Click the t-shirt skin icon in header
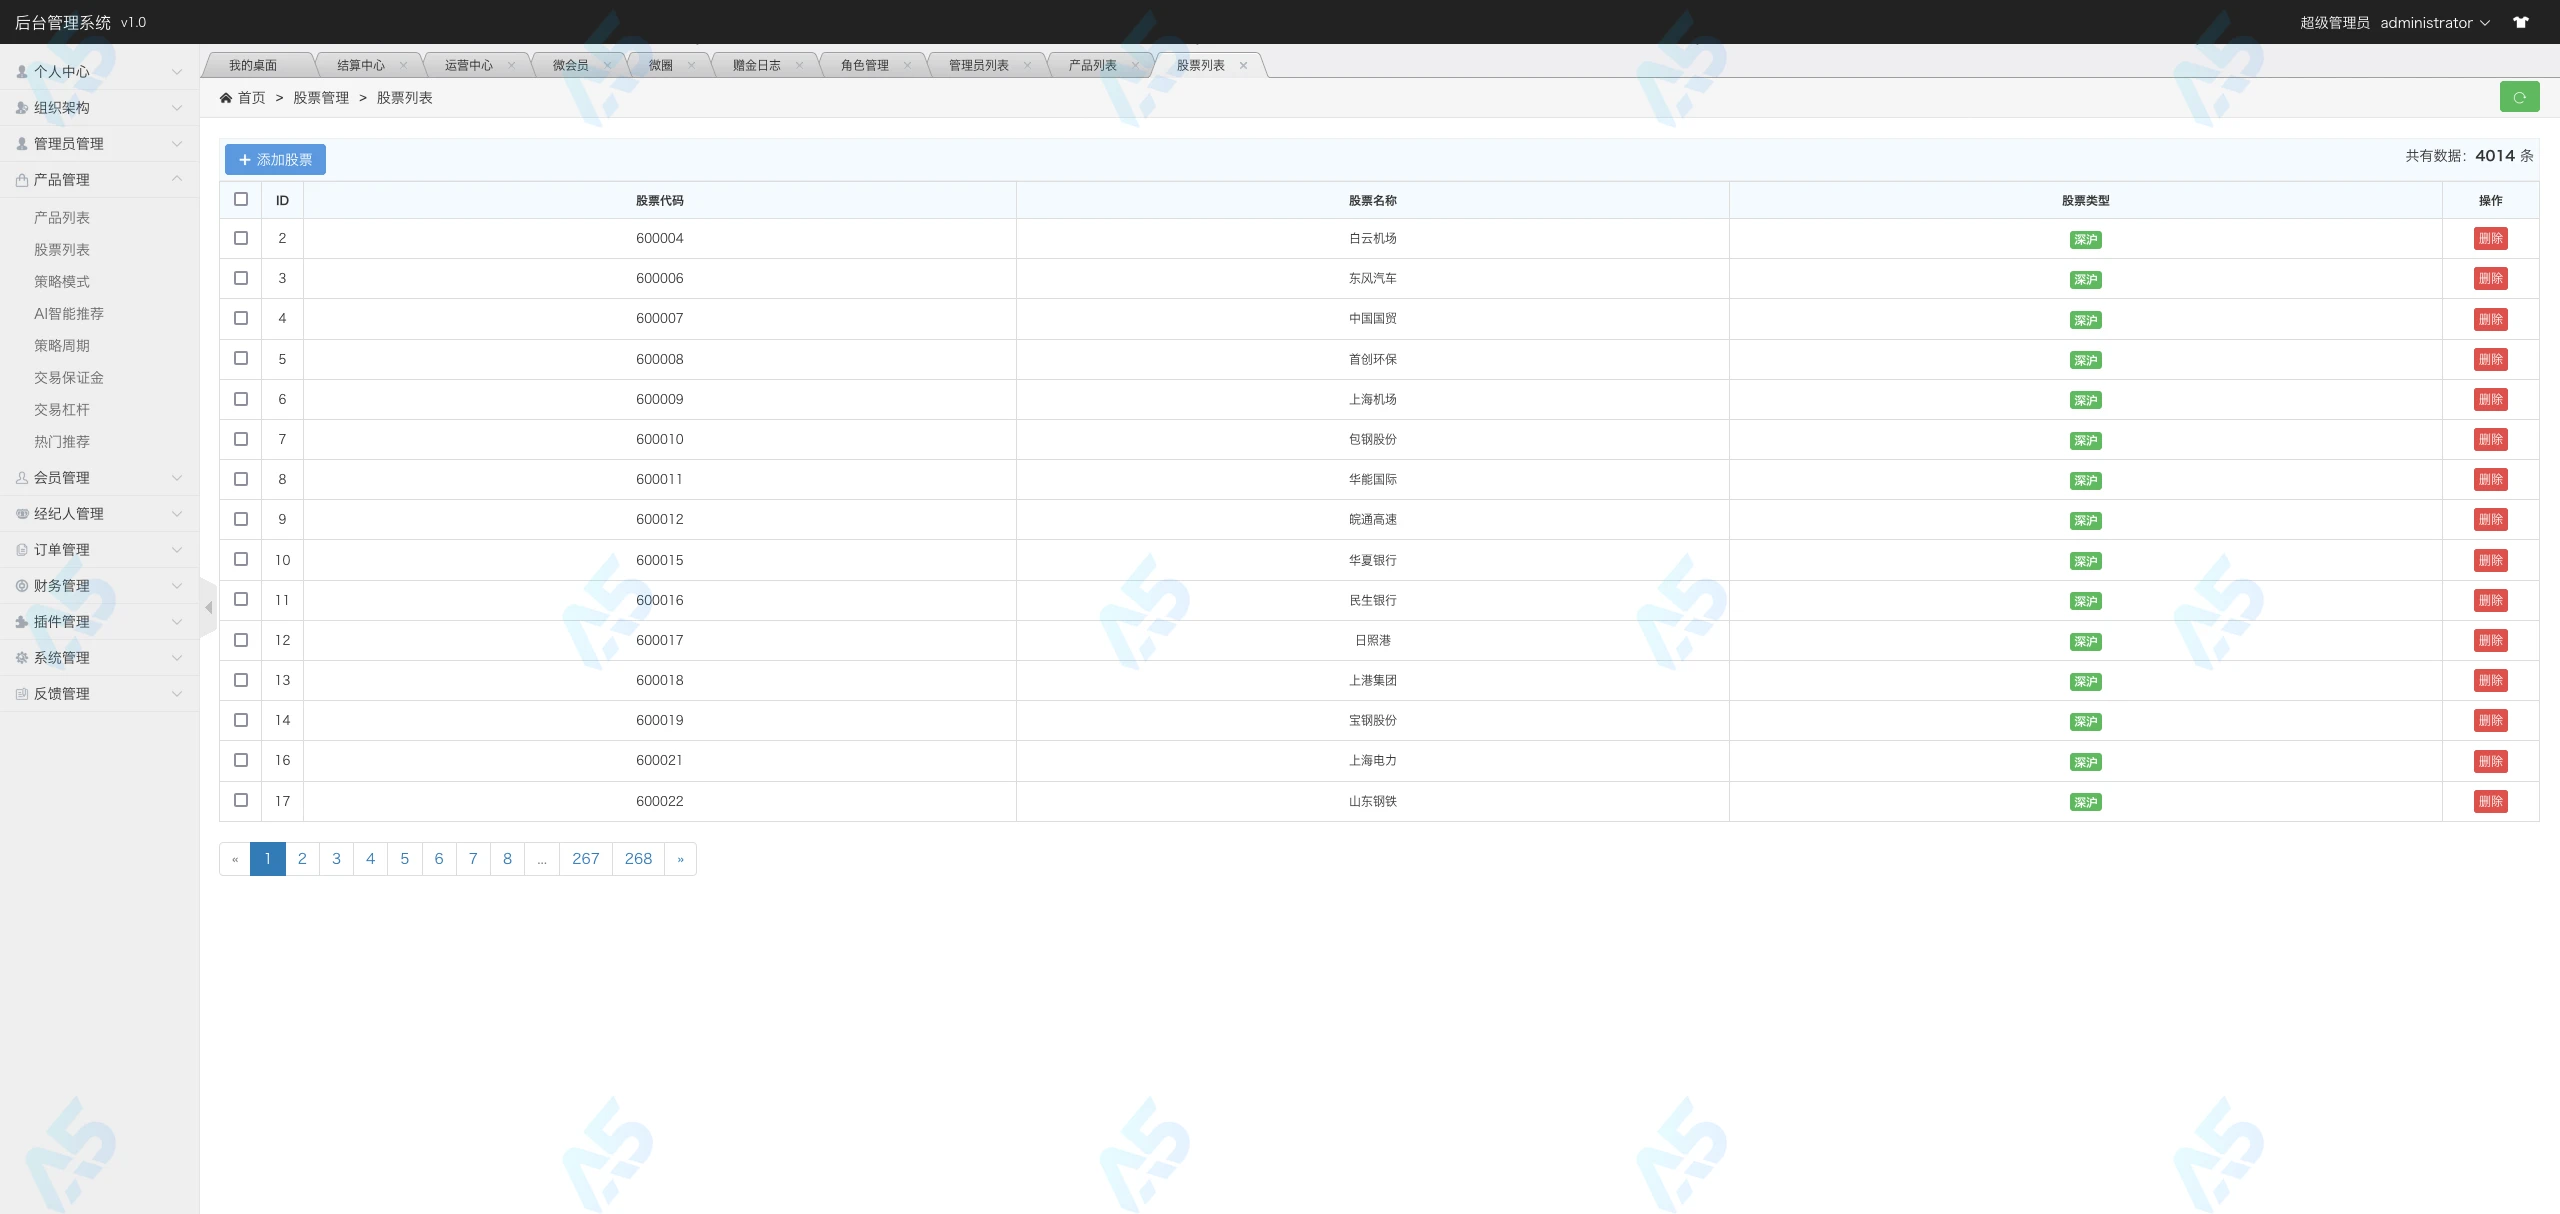The image size is (2560, 1214). (x=2521, y=22)
